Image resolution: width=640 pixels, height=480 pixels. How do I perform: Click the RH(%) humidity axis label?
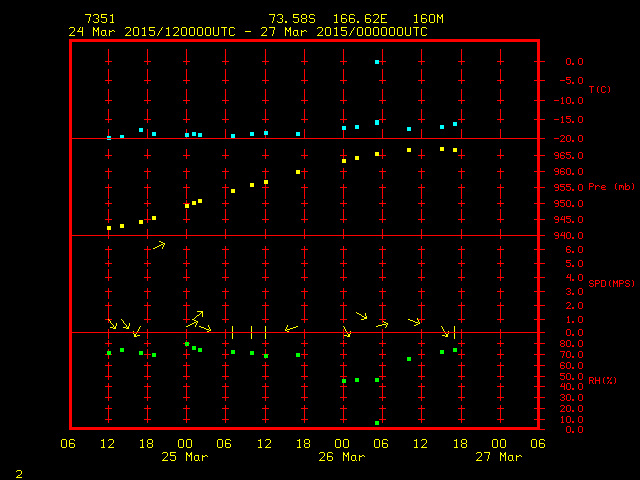599,381
